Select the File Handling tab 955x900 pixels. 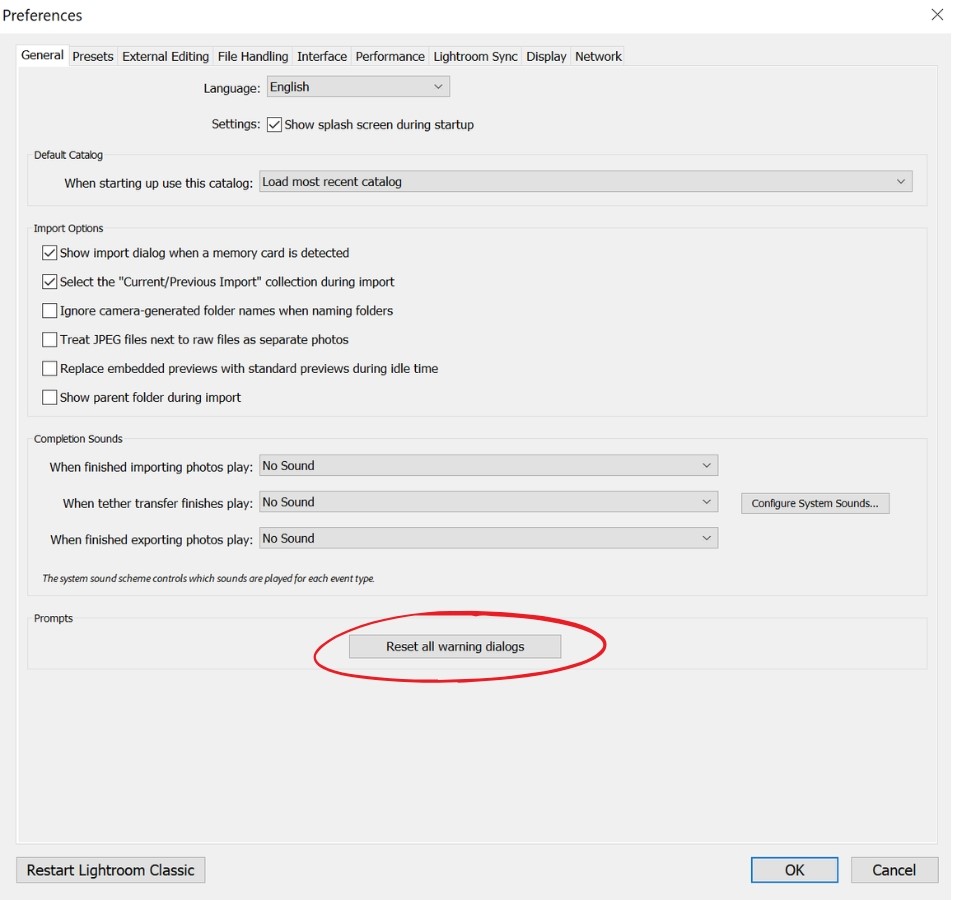pos(253,57)
